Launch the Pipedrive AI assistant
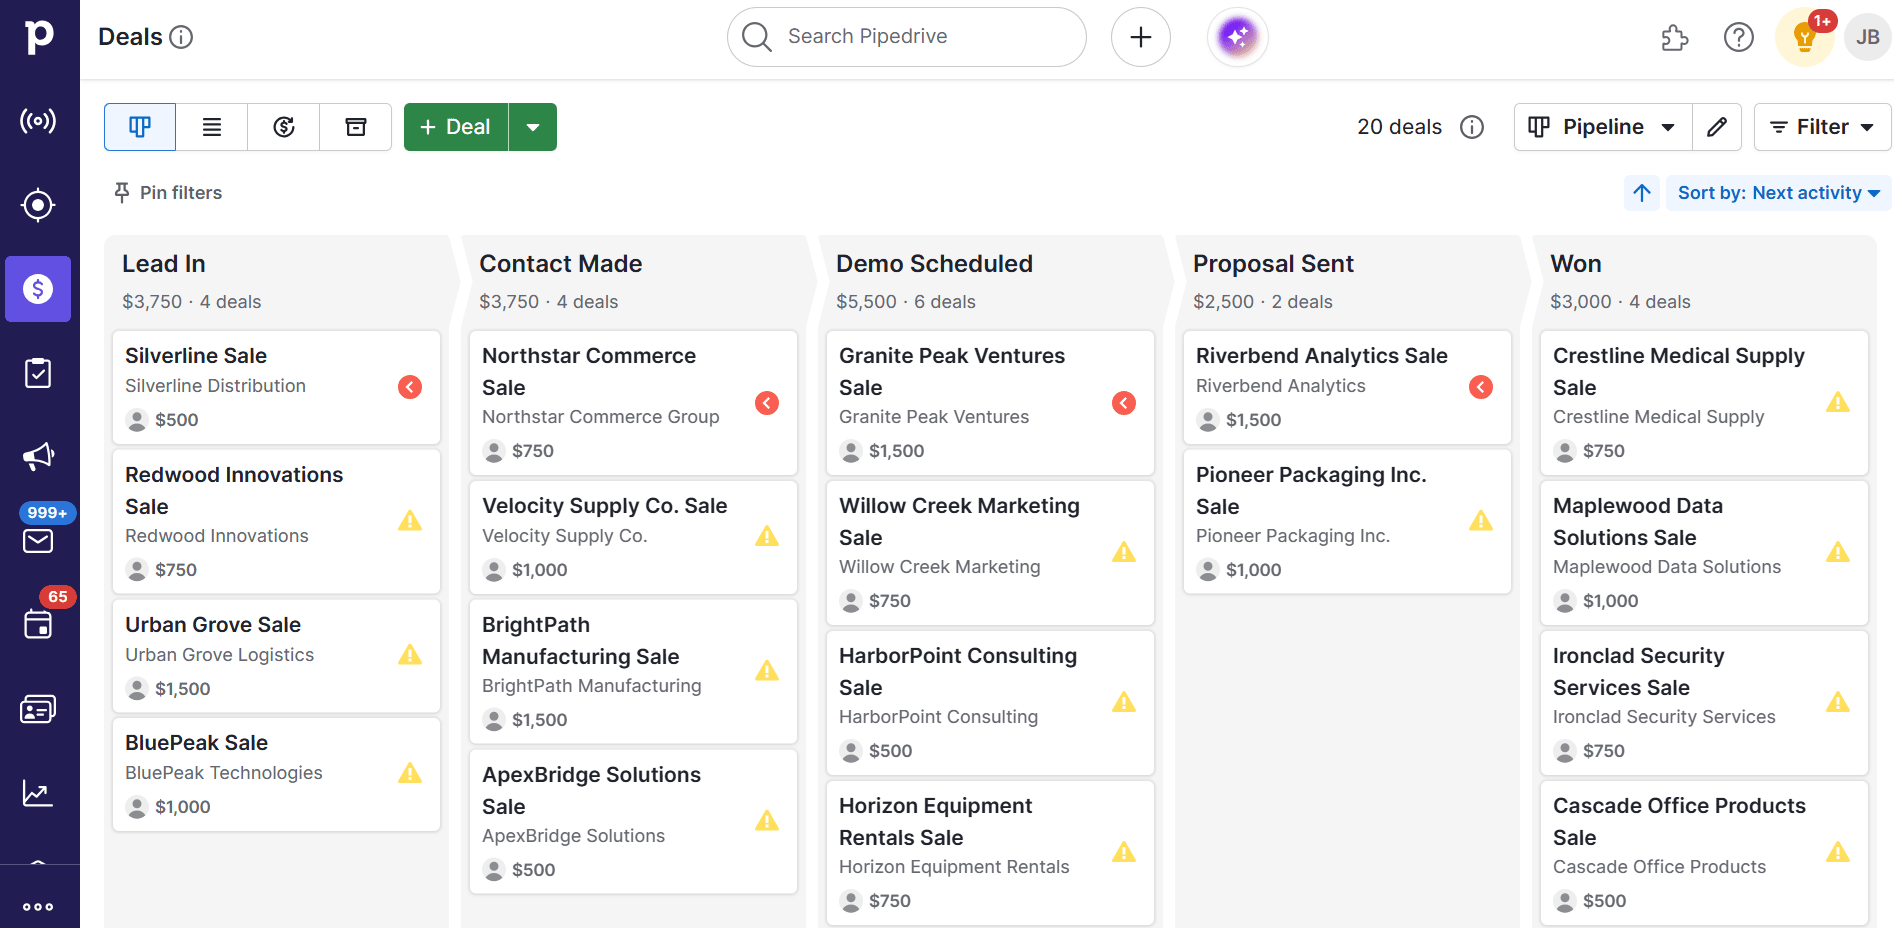 [x=1237, y=36]
